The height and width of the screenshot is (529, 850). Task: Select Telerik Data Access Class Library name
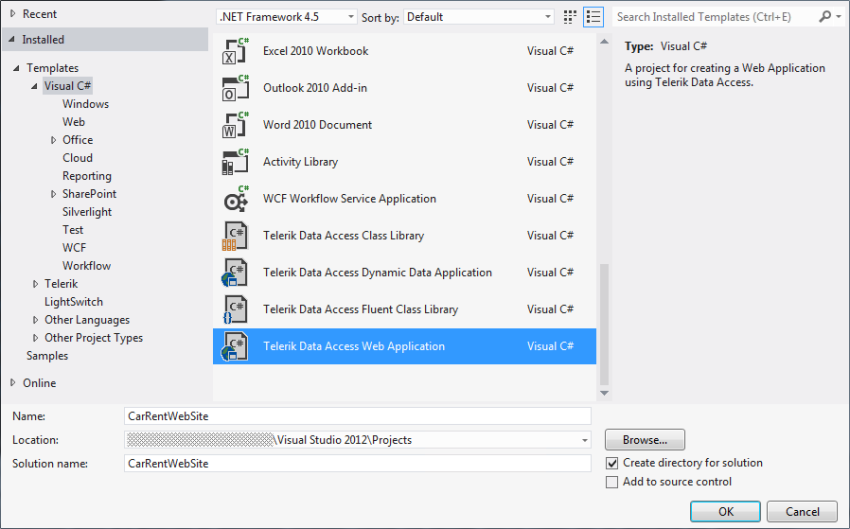(344, 235)
